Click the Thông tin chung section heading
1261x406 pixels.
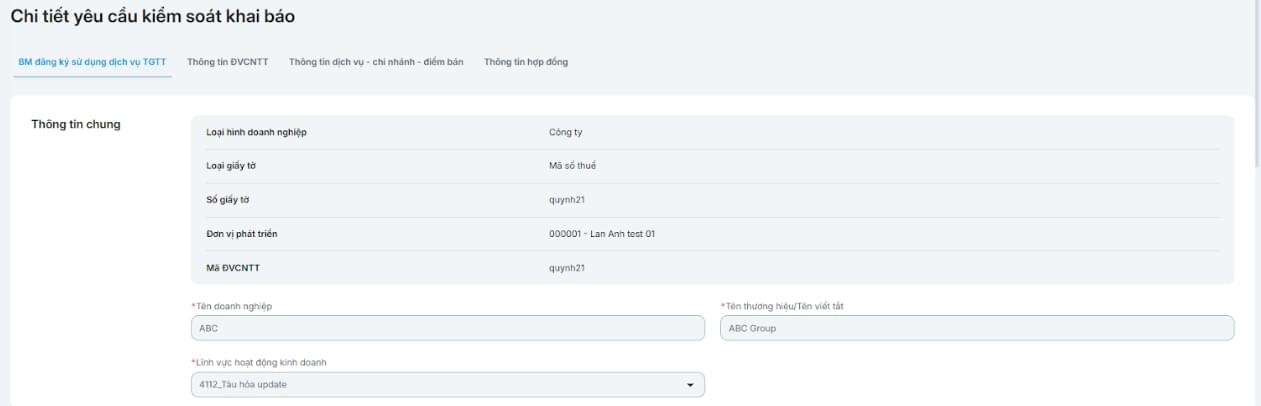76,125
